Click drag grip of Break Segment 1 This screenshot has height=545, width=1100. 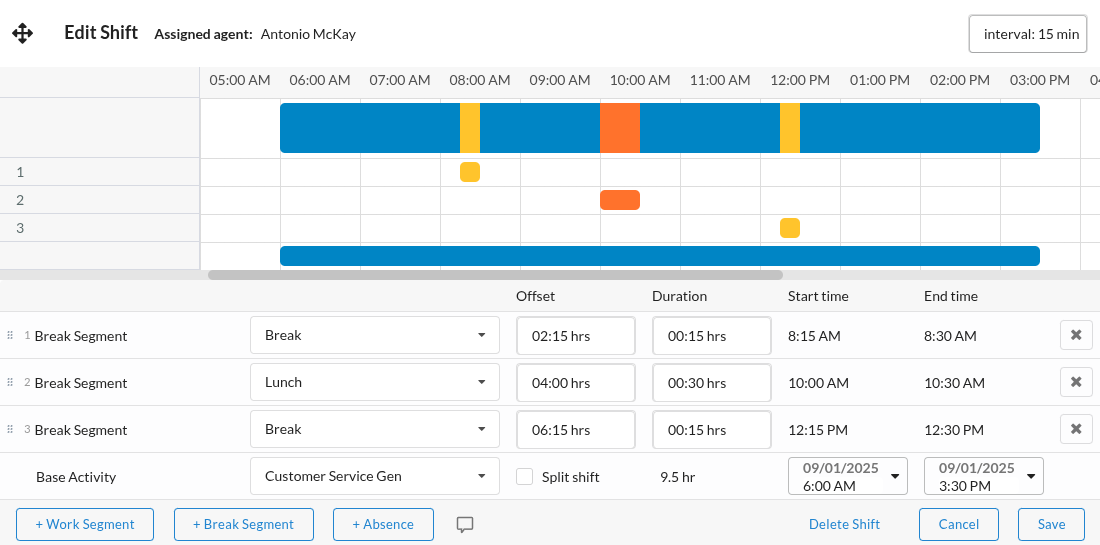(x=10, y=336)
